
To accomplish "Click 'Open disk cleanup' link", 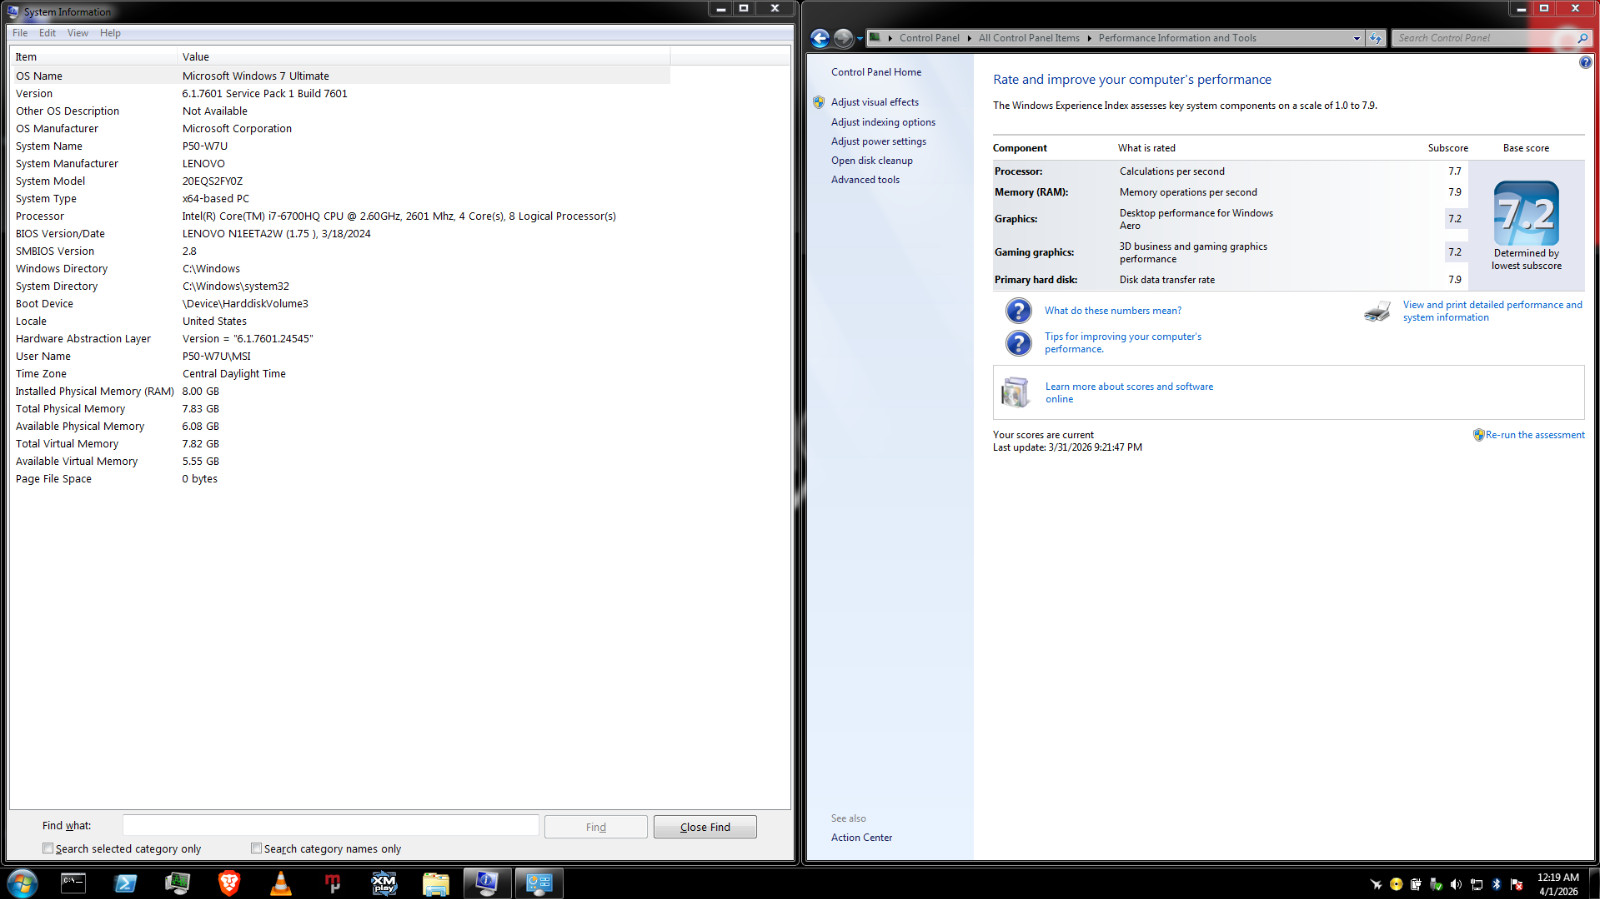I will click(x=872, y=160).
